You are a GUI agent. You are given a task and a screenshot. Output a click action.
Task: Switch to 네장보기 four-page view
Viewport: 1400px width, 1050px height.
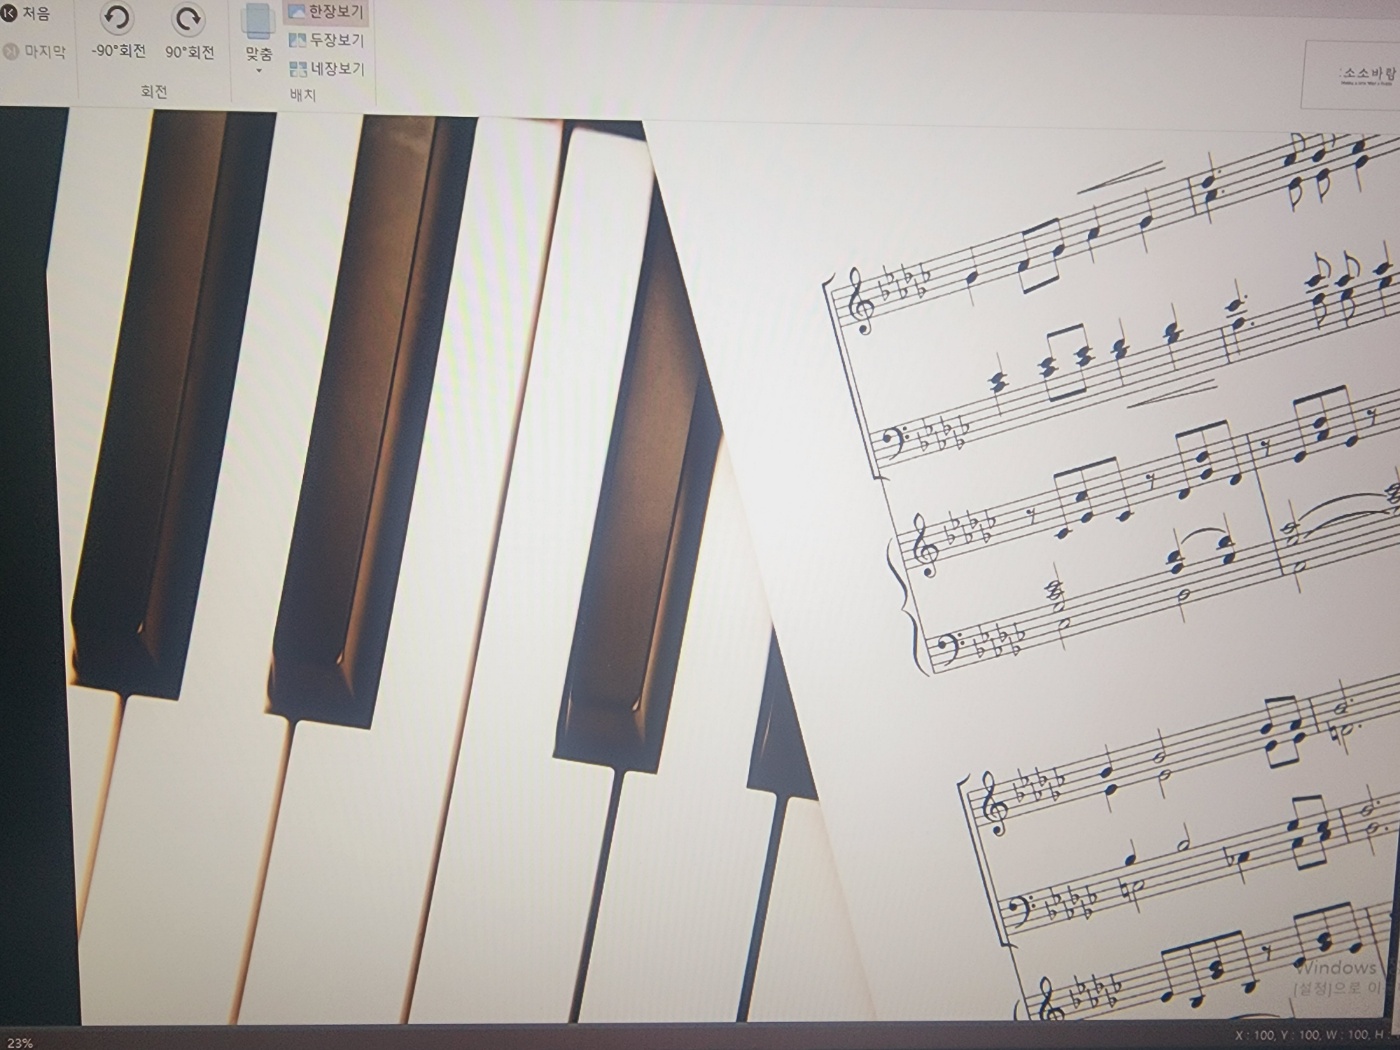327,69
